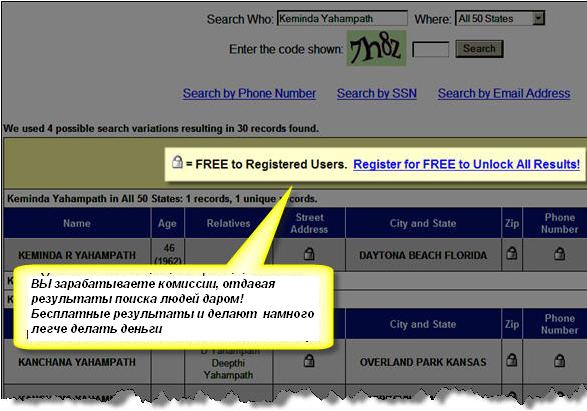
Task: Open the Search by Email Address link
Action: (504, 93)
